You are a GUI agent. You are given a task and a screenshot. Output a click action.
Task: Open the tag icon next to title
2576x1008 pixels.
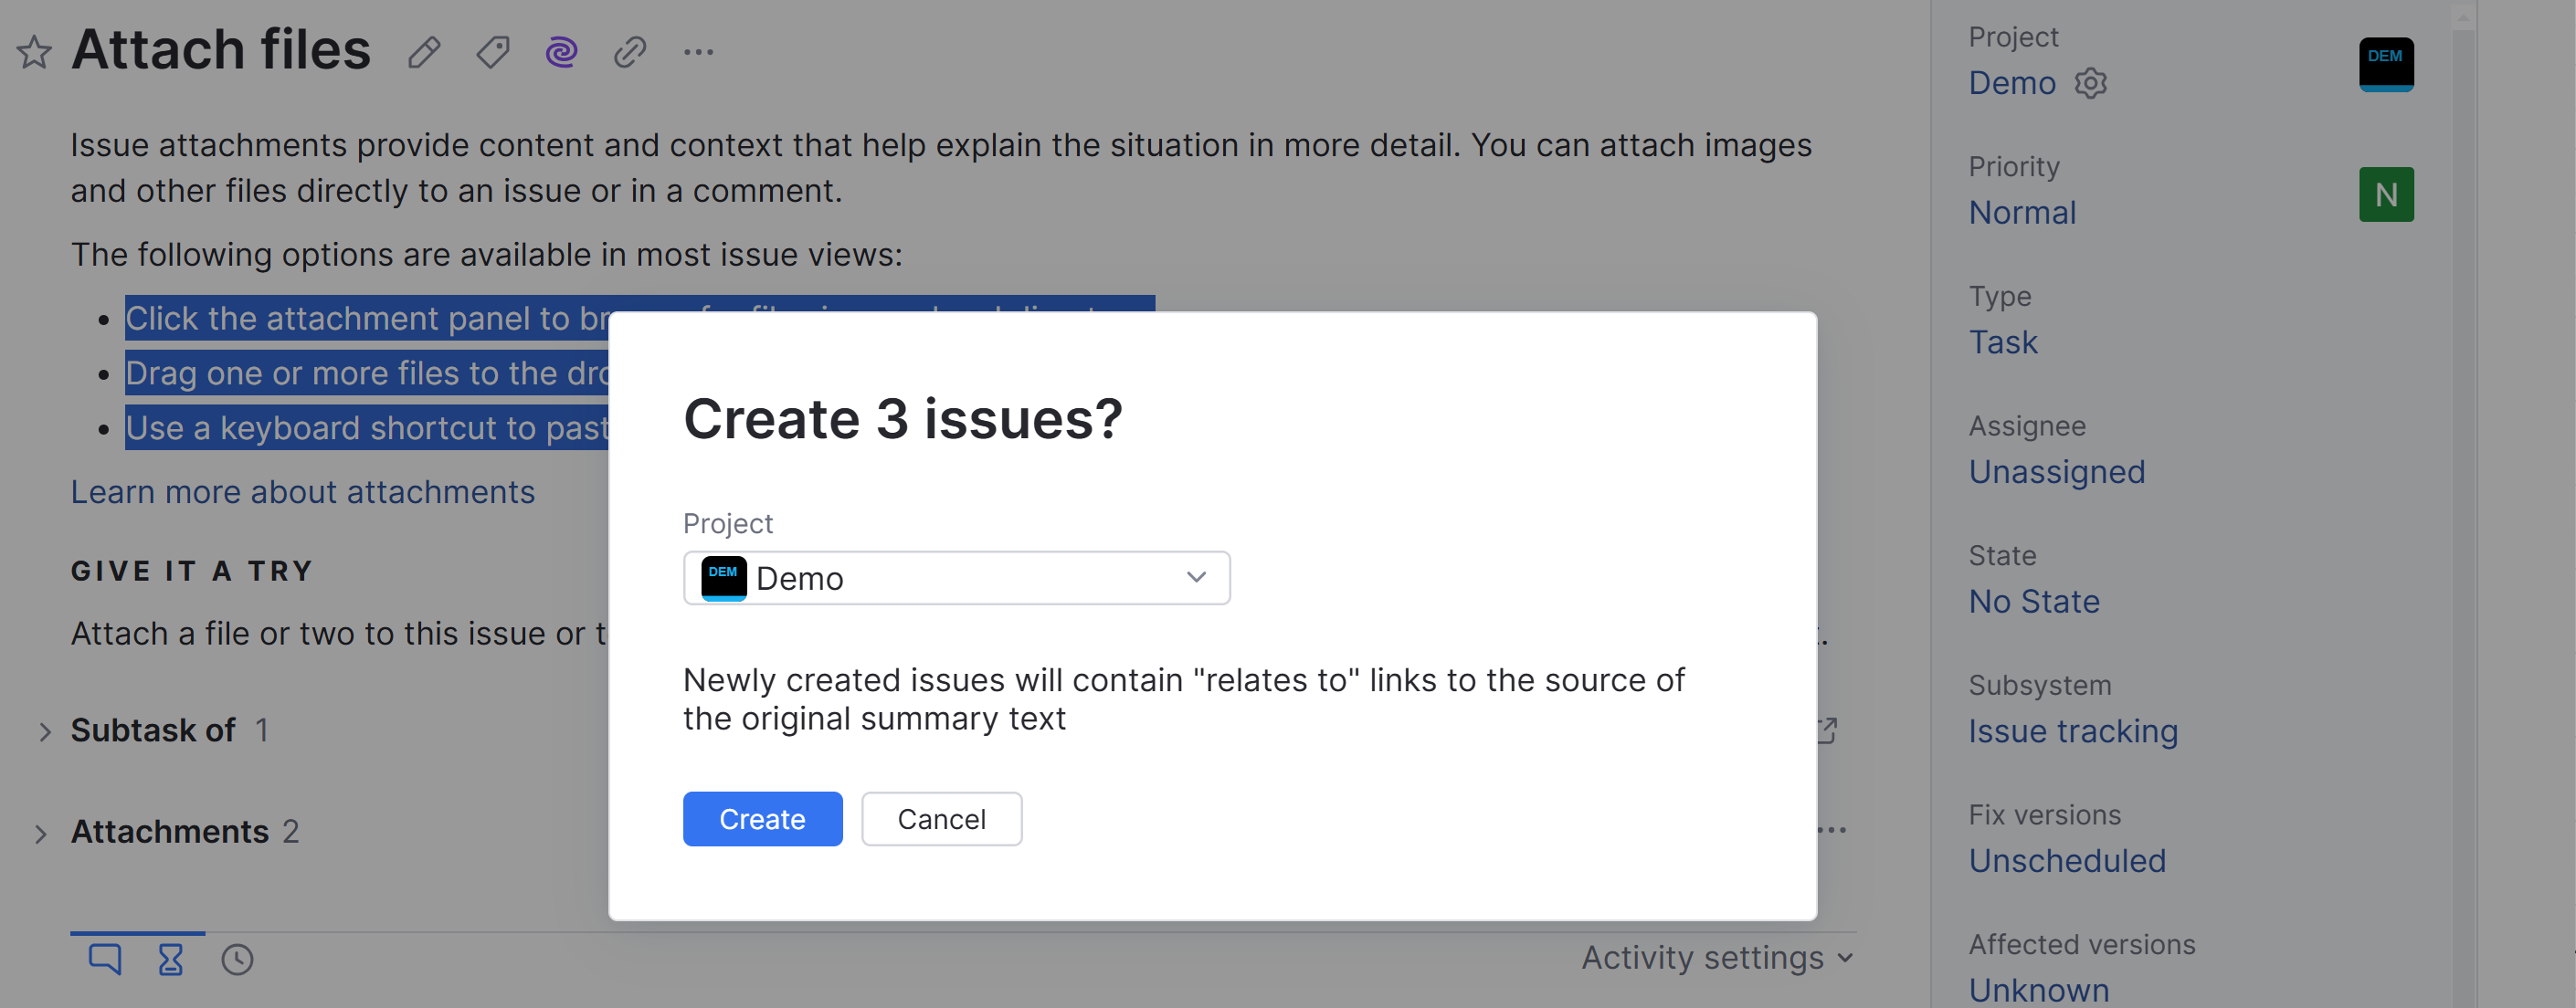coord(492,52)
